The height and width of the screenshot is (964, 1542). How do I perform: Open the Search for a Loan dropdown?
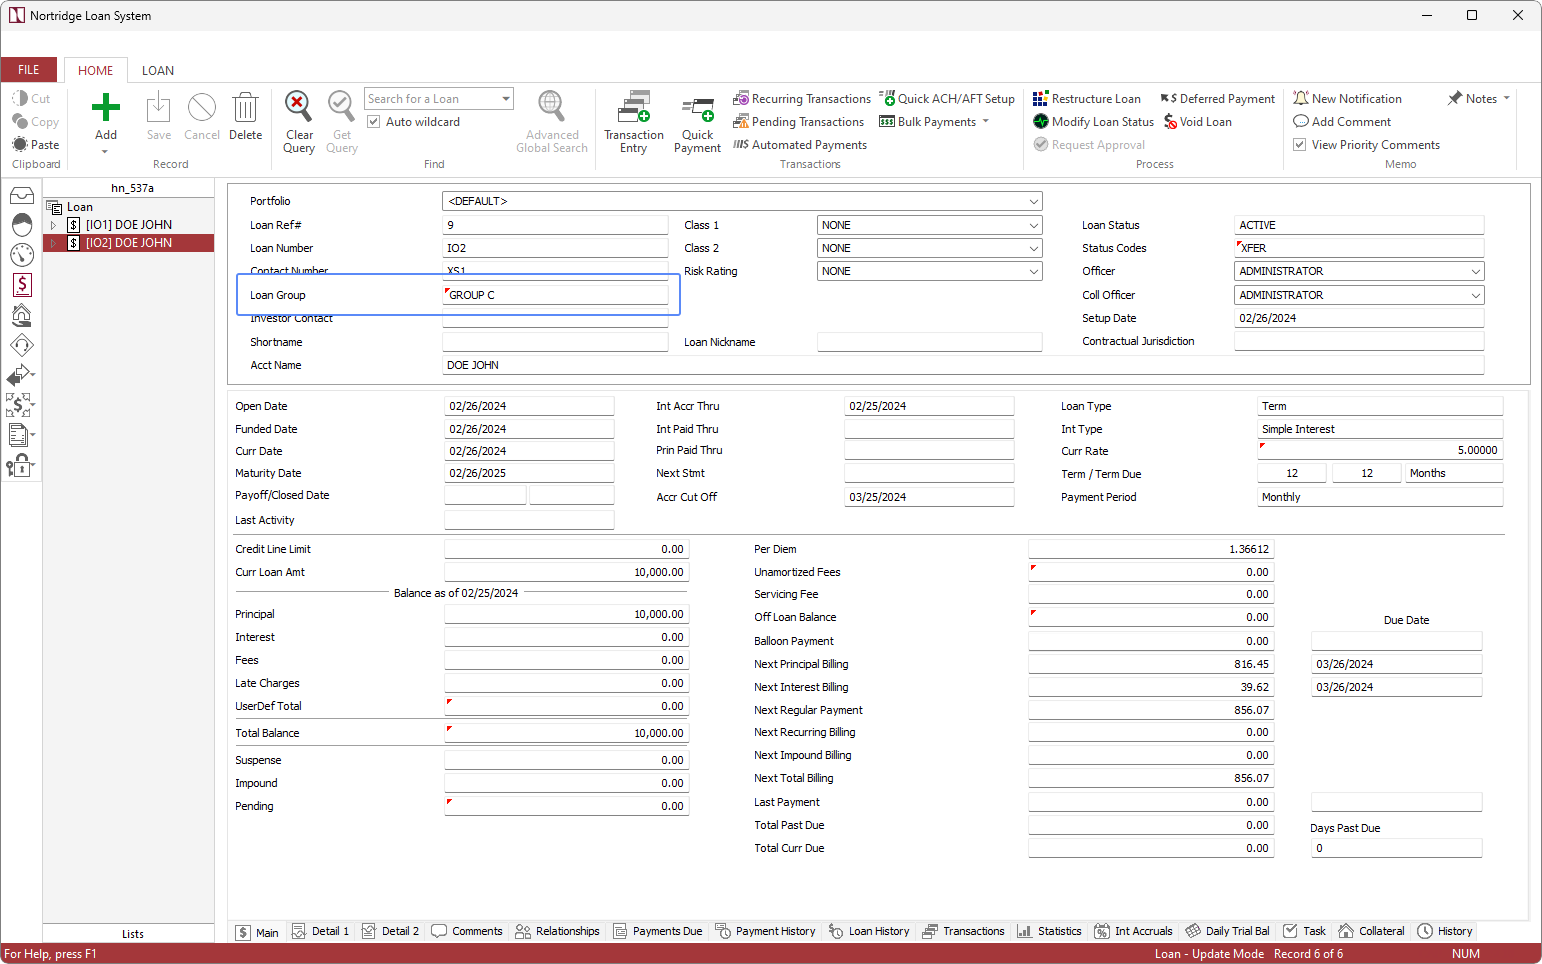[x=506, y=99]
